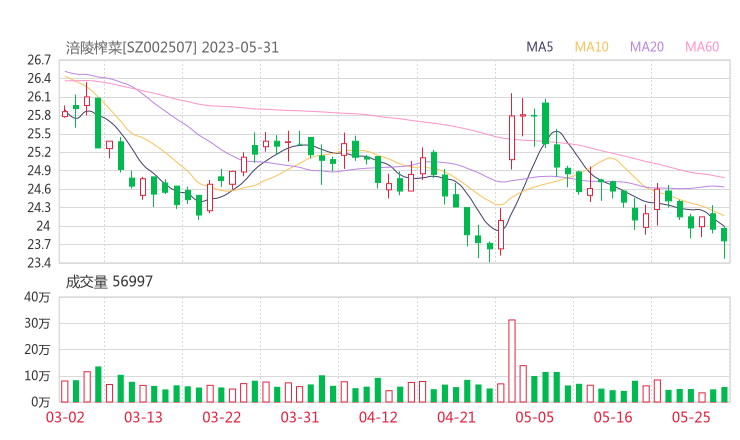Click the 03-22 date axis label

222,417
